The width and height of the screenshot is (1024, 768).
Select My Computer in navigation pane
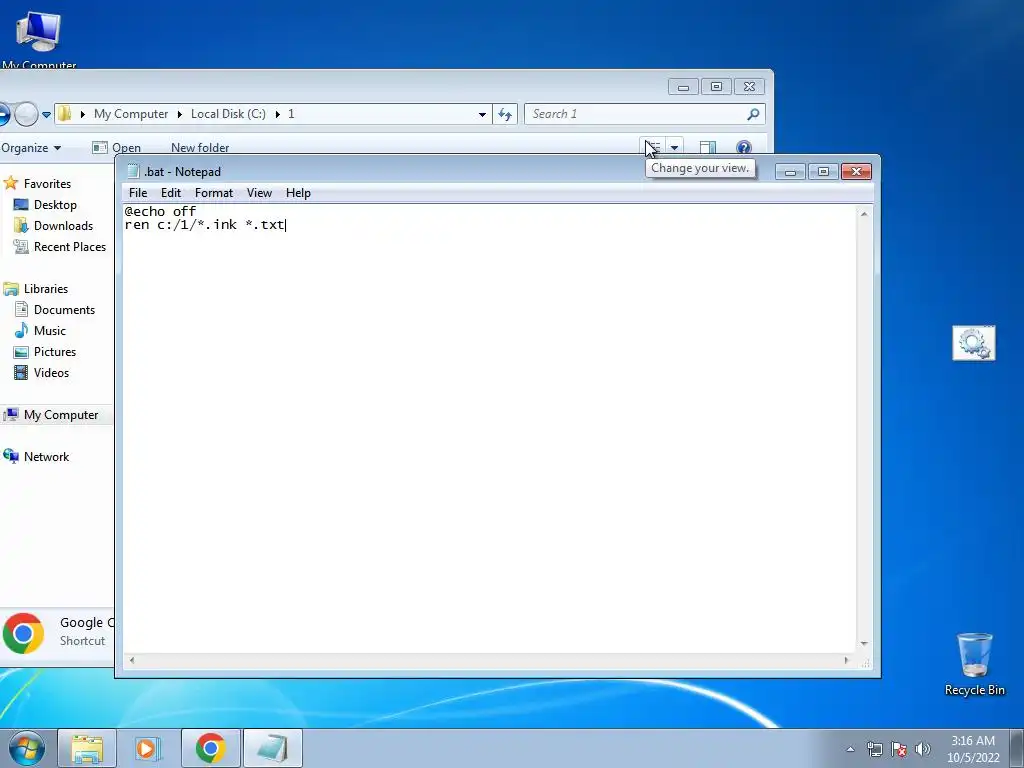tap(61, 415)
